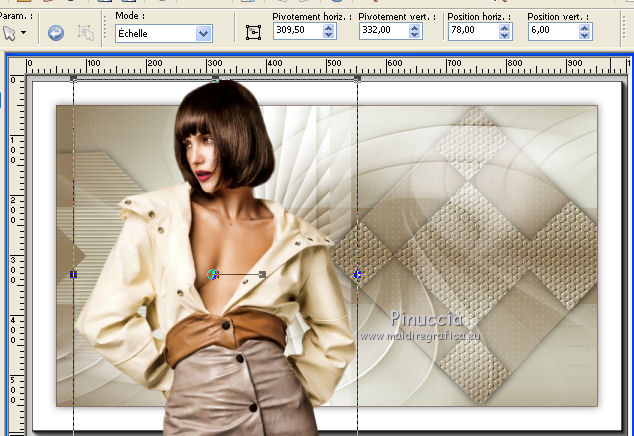Screen dimensions: 634x436
Task: Click the pivot center icon in the toolbar
Action: 254,33
